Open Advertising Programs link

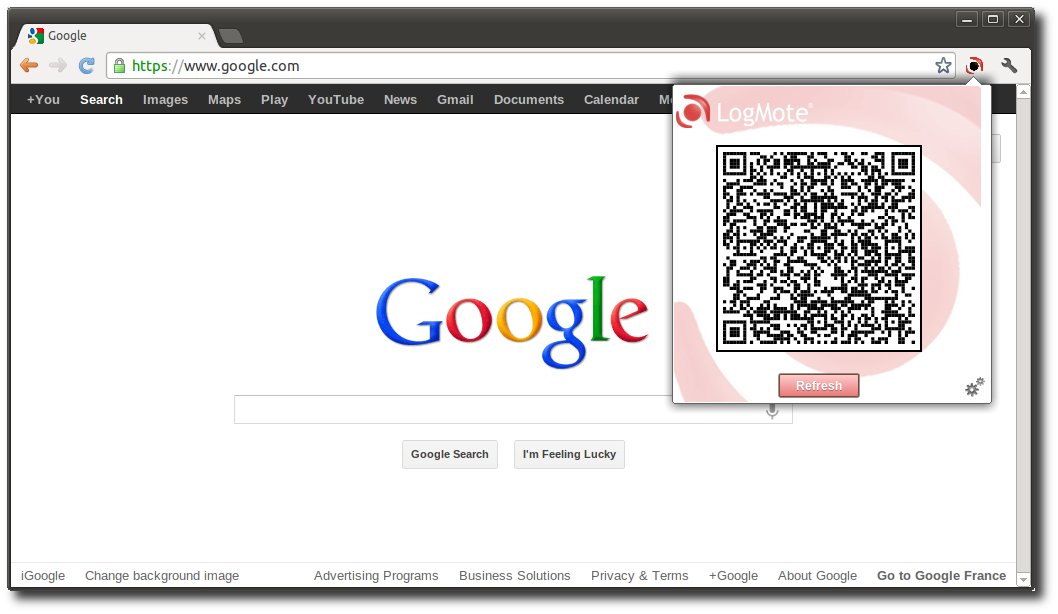tap(376, 576)
